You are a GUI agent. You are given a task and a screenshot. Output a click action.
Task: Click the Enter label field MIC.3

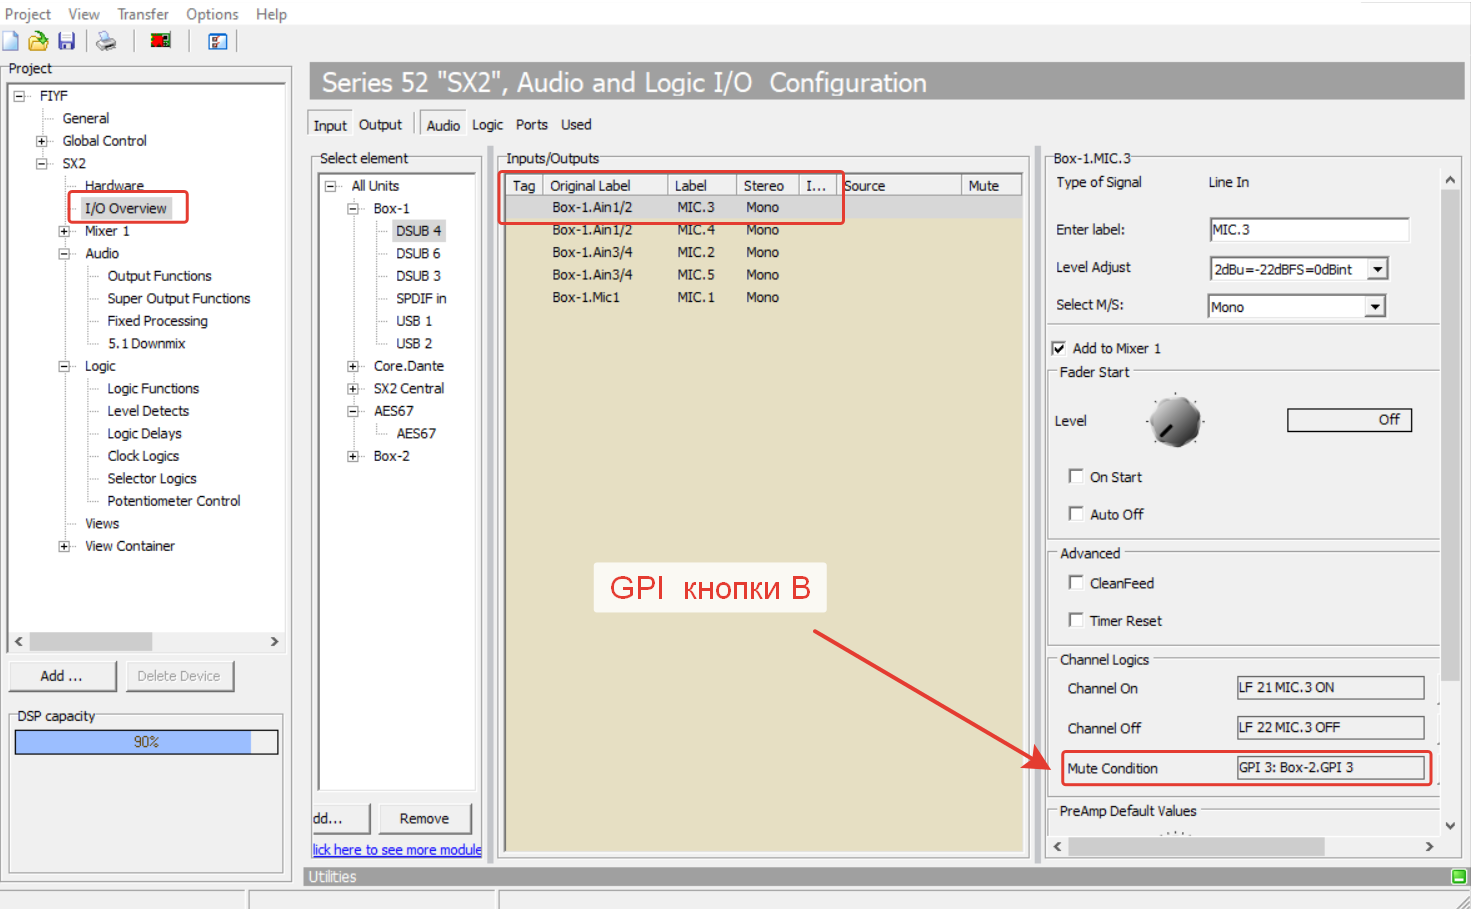(1309, 230)
